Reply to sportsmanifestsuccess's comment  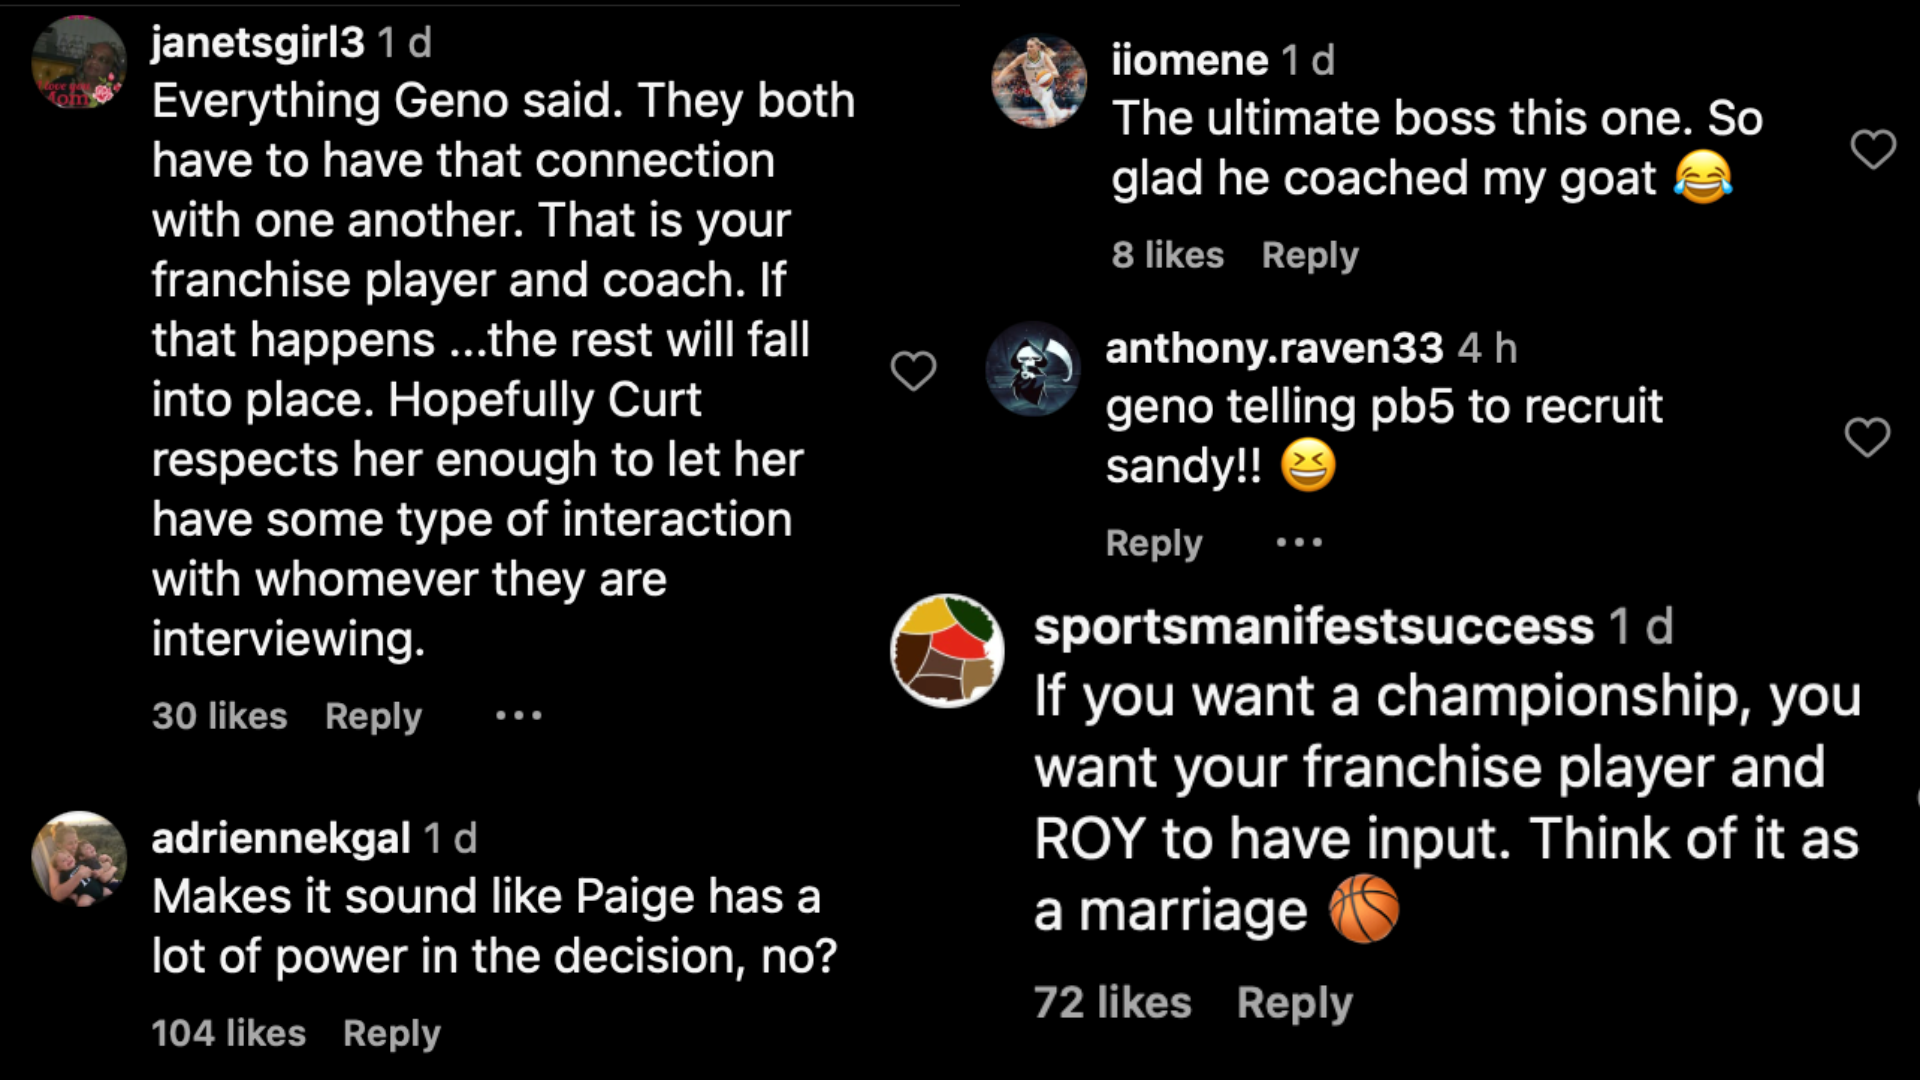1294,1003
